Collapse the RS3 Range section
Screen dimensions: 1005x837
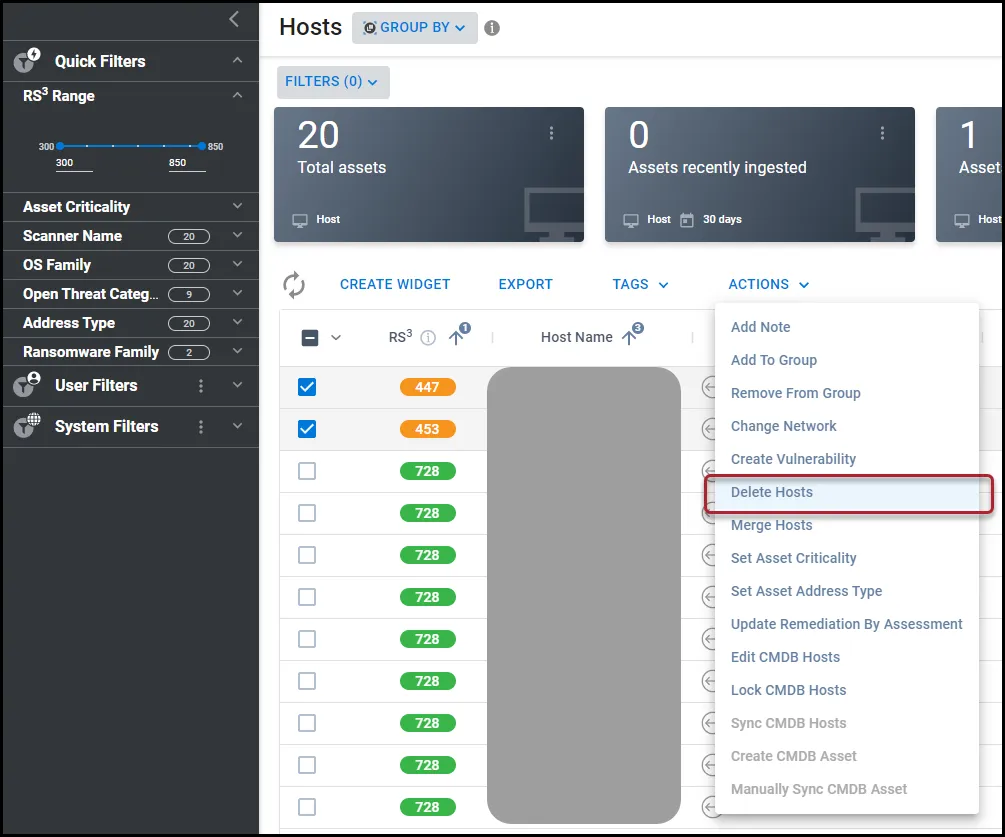(x=237, y=95)
